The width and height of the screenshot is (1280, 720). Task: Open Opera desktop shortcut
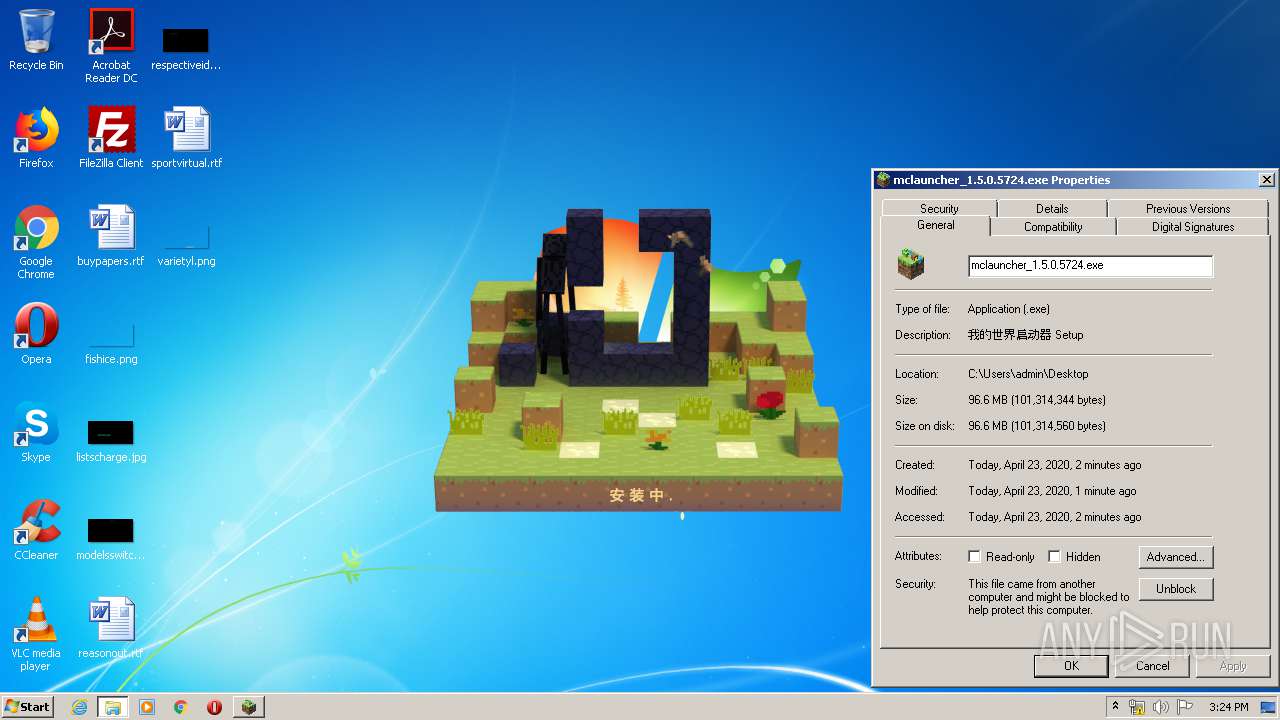click(x=36, y=334)
